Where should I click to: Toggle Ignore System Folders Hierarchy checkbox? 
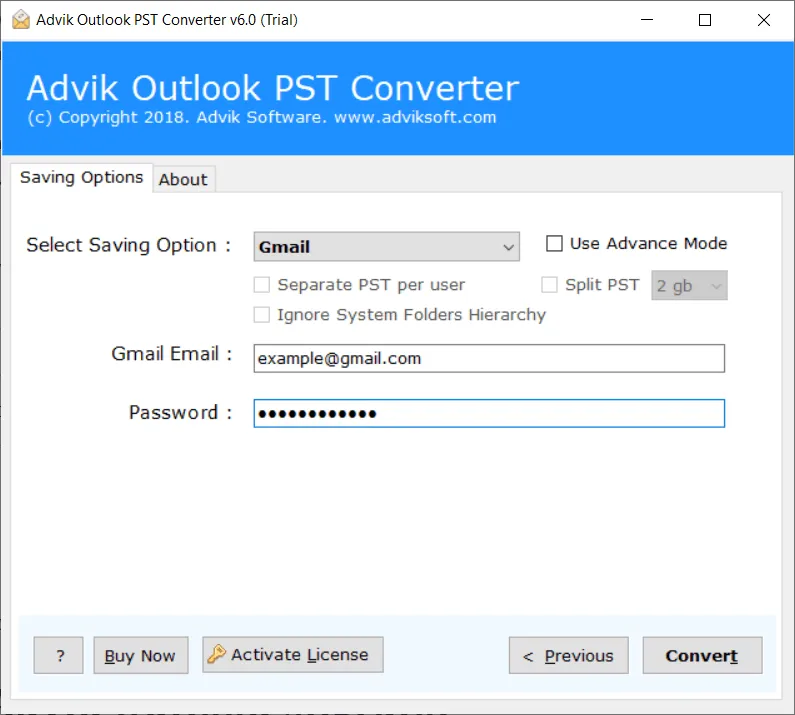[262, 315]
